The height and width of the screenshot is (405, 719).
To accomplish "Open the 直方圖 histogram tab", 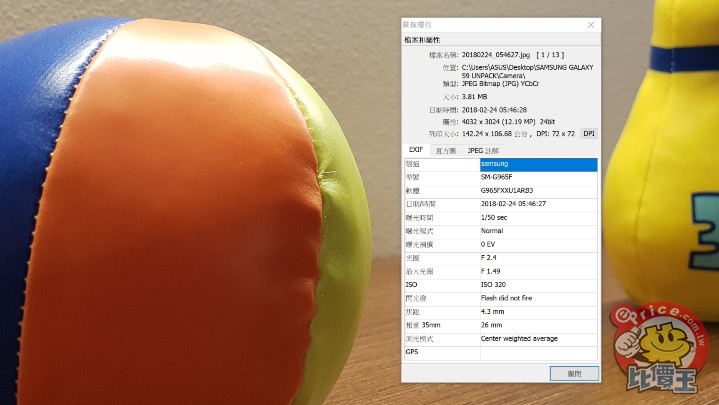I will (445, 150).
